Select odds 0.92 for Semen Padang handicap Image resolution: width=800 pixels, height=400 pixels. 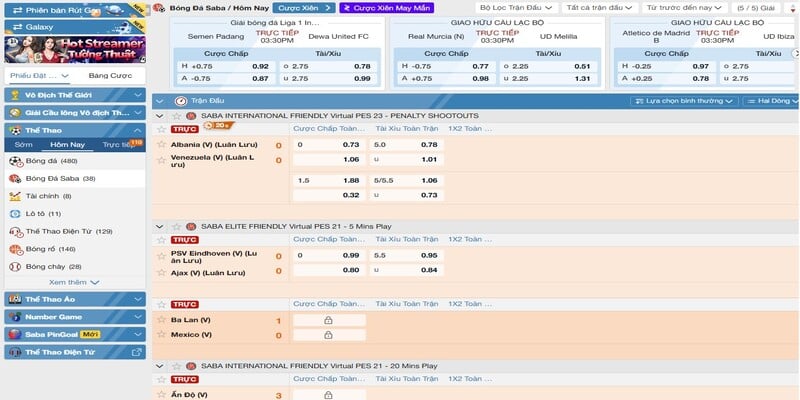[x=260, y=65]
